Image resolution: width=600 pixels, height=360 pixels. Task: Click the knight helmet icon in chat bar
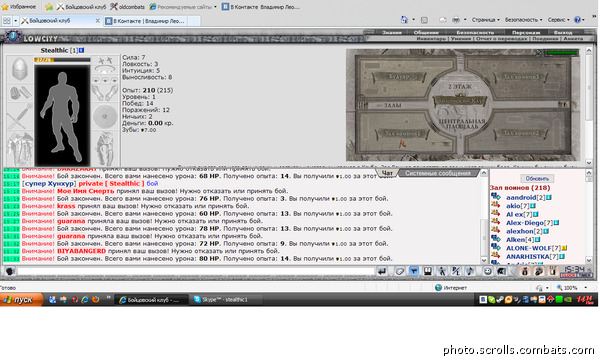point(501,271)
